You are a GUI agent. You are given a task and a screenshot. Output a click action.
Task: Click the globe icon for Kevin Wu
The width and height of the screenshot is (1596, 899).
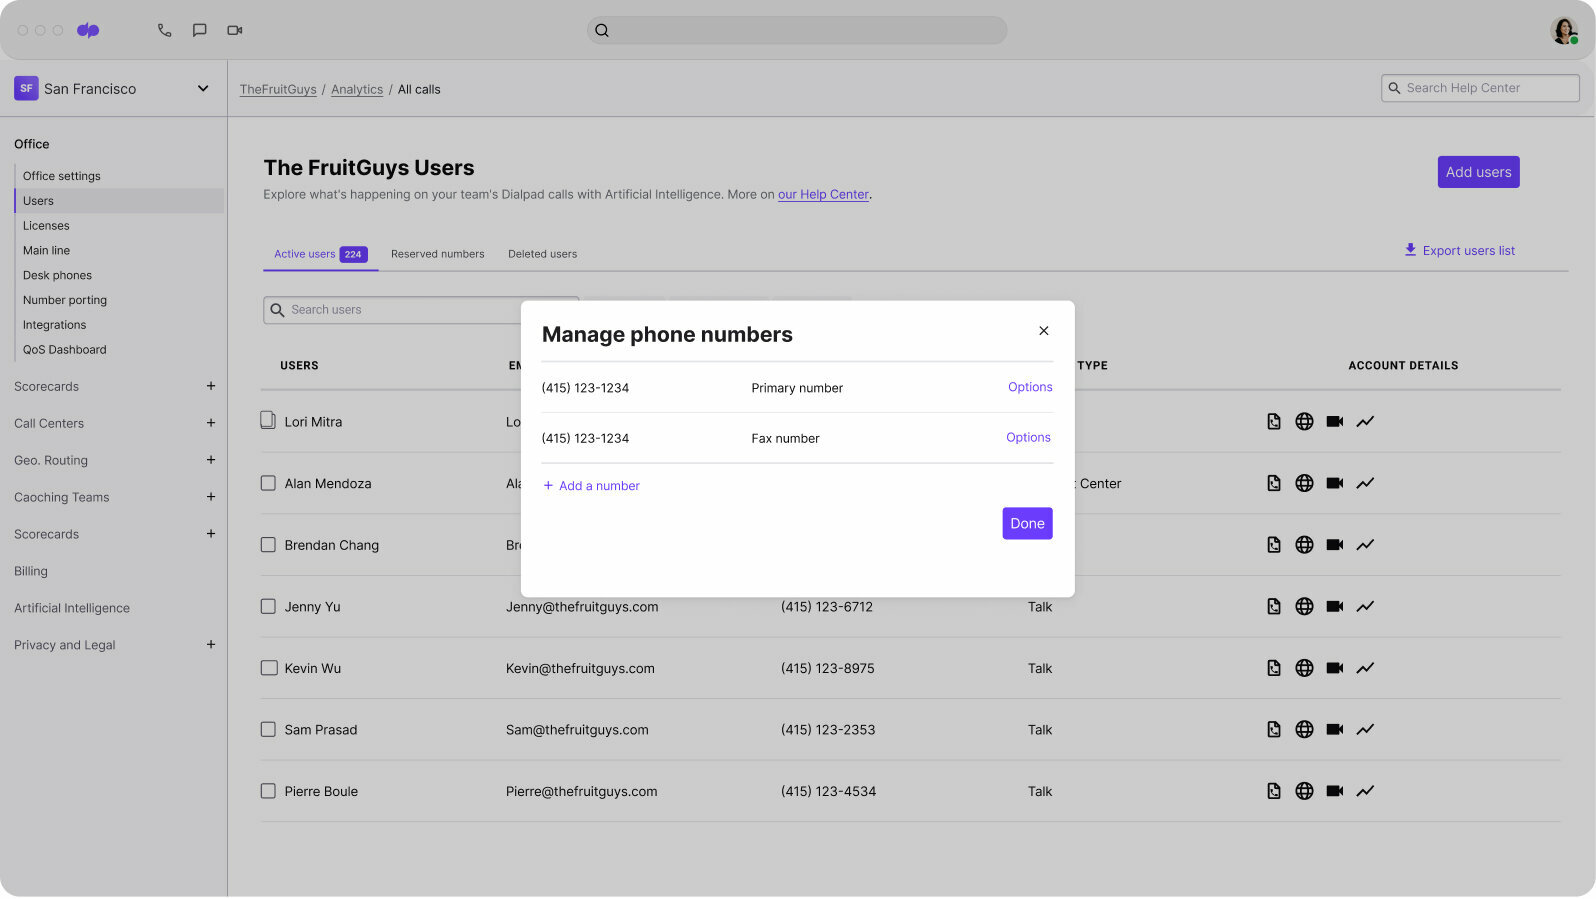coord(1304,668)
